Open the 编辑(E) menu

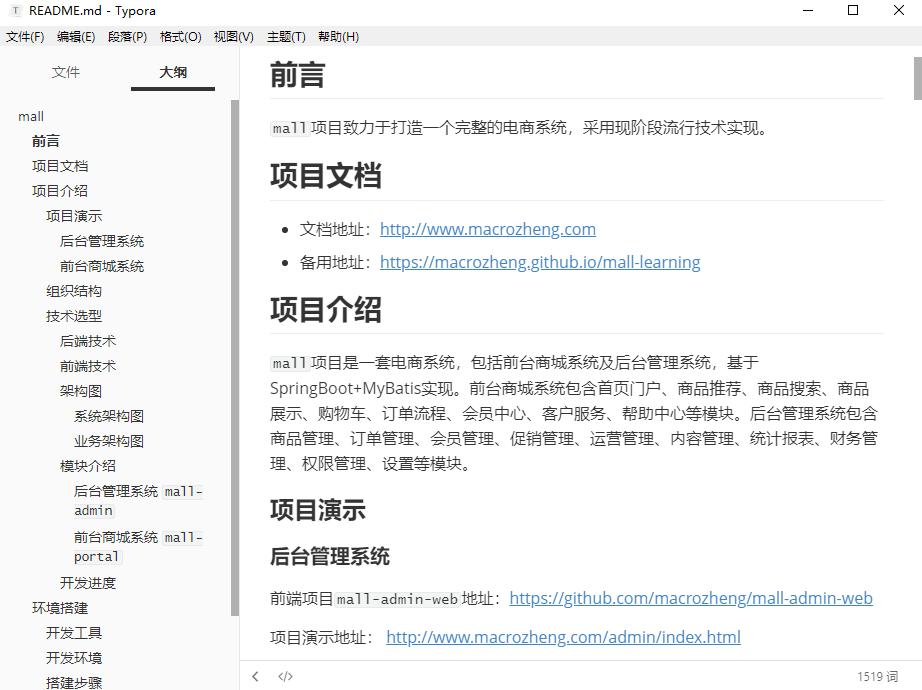(76, 37)
